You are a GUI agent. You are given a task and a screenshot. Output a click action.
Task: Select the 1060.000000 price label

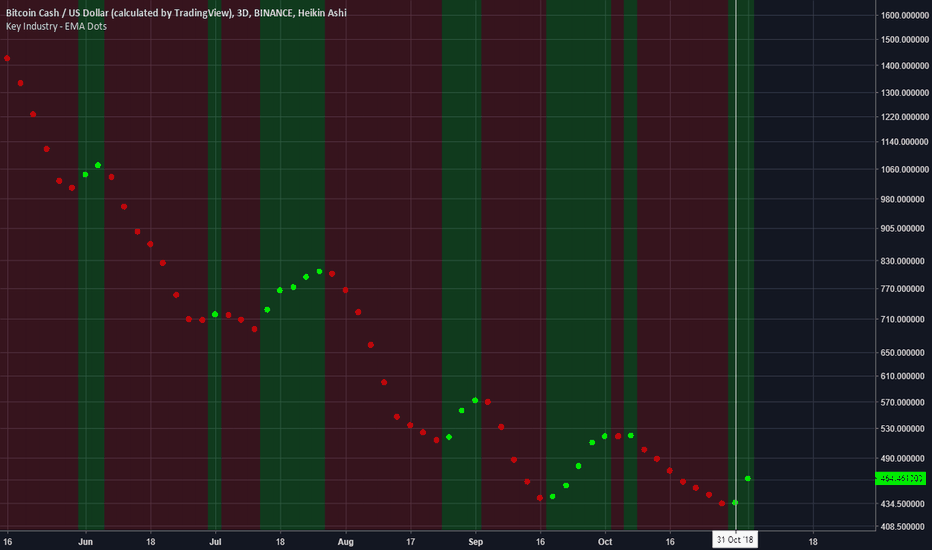904,169
